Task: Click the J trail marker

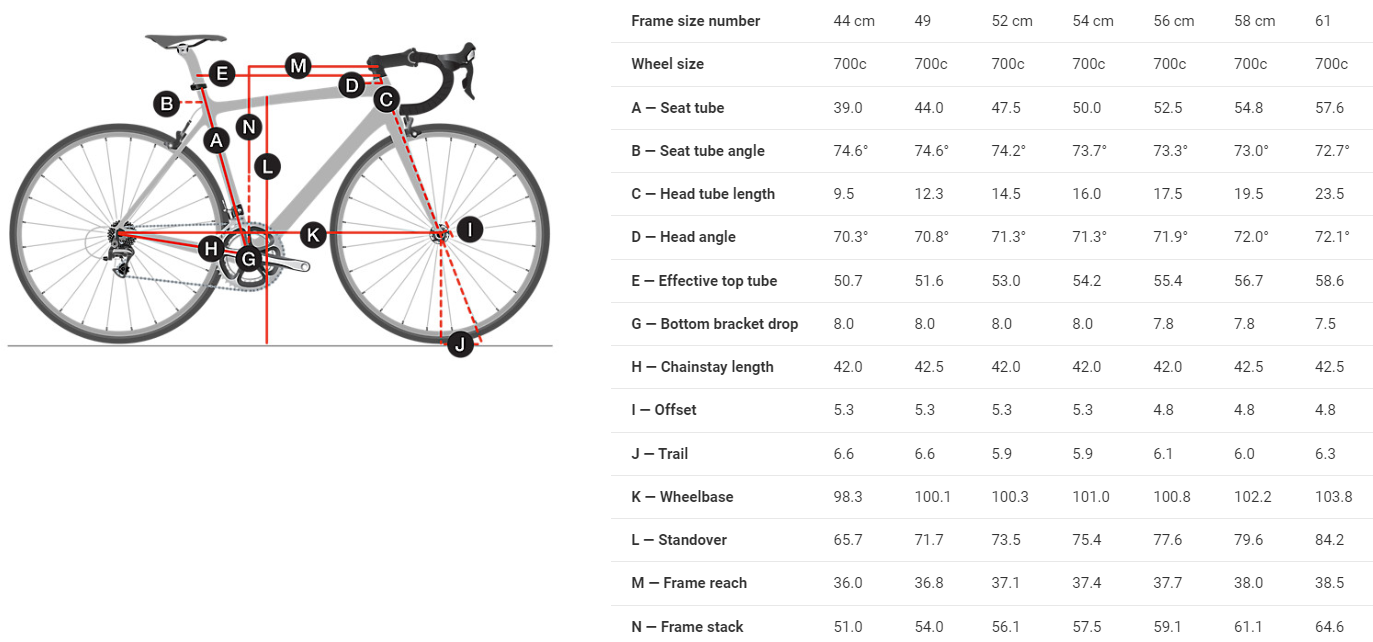Action: click(x=459, y=345)
